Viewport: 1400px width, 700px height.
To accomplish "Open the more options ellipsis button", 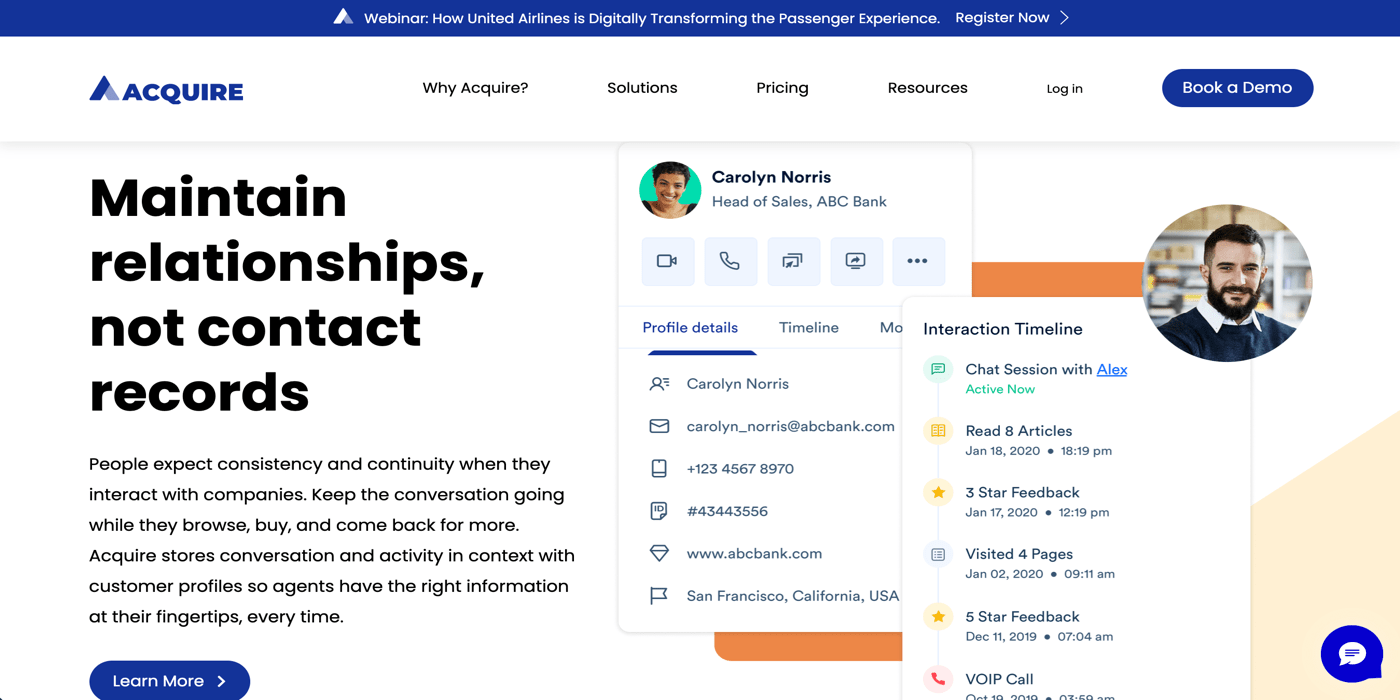I will click(x=918, y=261).
